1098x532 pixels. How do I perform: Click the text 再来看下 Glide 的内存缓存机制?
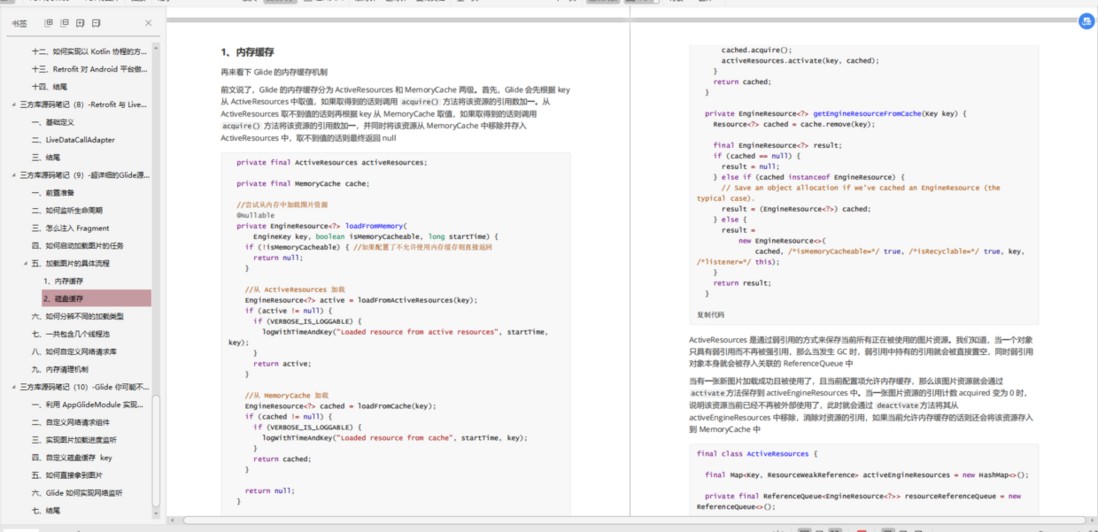pos(274,72)
